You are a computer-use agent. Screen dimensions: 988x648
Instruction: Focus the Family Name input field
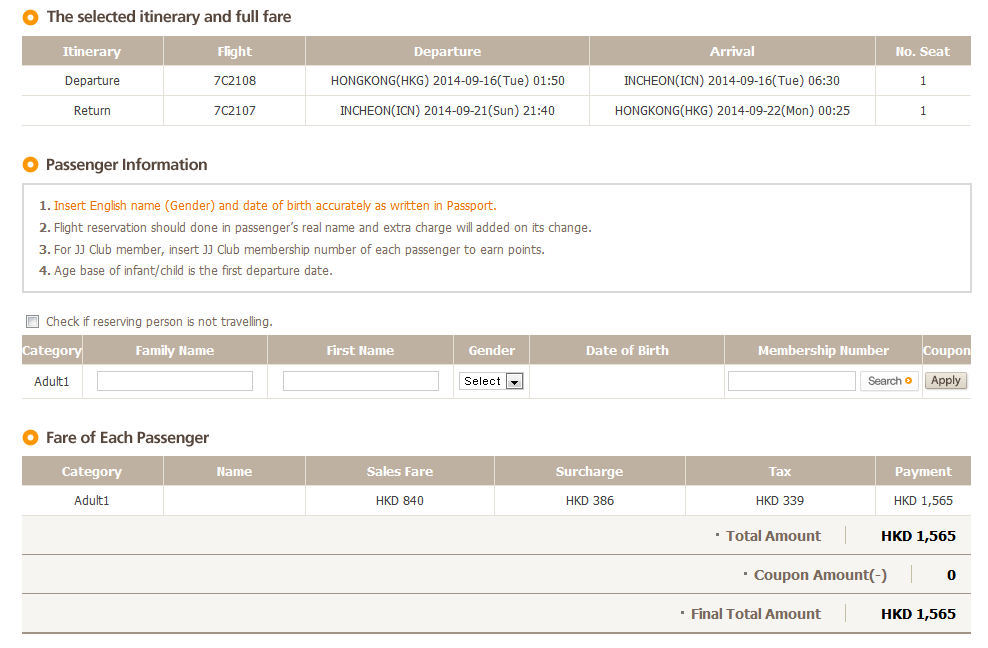pos(175,381)
